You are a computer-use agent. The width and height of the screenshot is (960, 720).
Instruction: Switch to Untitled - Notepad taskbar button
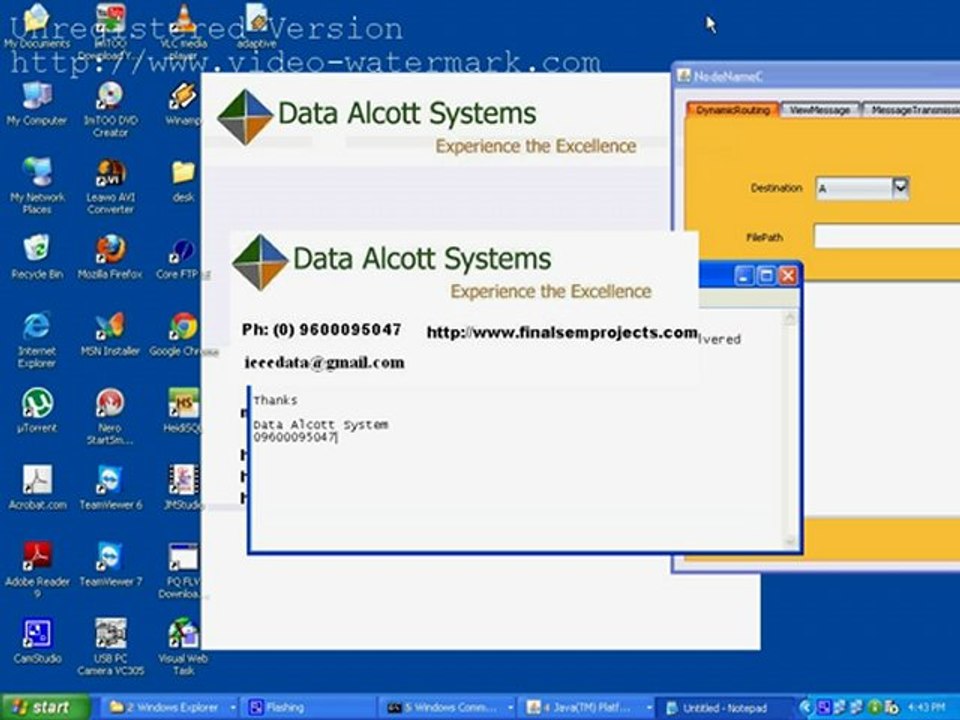(x=725, y=708)
